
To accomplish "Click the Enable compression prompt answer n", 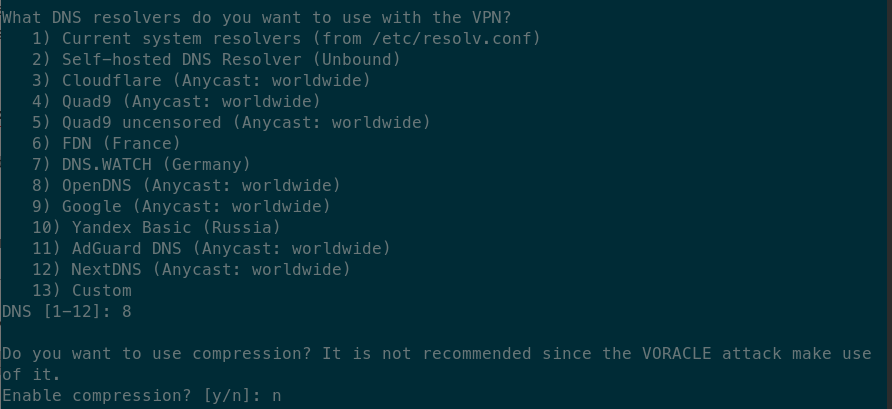I will tap(276, 396).
